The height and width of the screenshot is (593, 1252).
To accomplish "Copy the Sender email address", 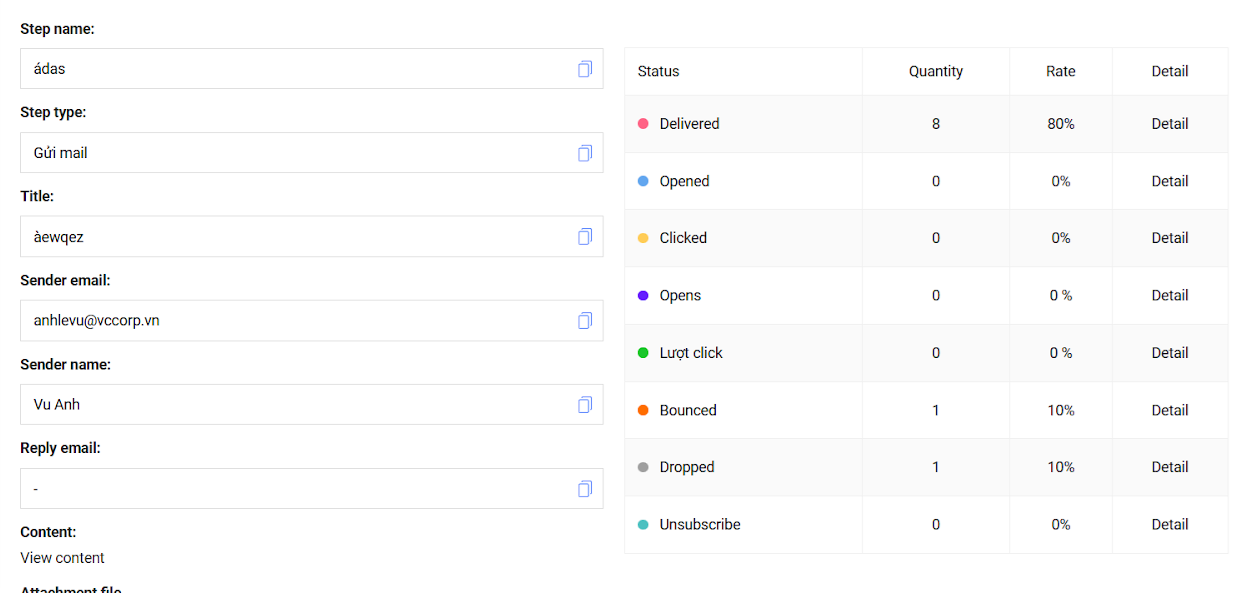I will [x=585, y=321].
